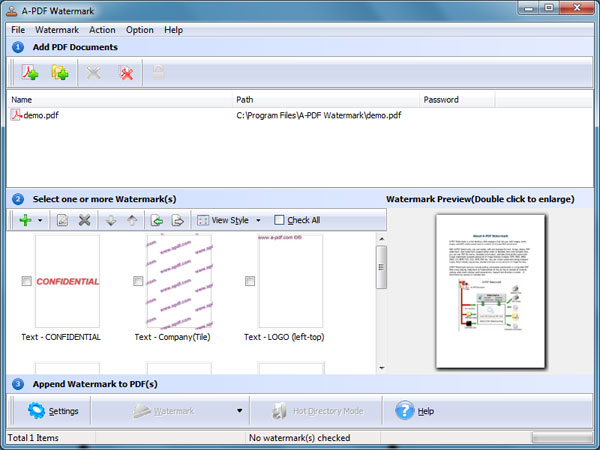Open the View Style dropdown arrow
Image resolution: width=600 pixels, height=450 pixels.
258,220
